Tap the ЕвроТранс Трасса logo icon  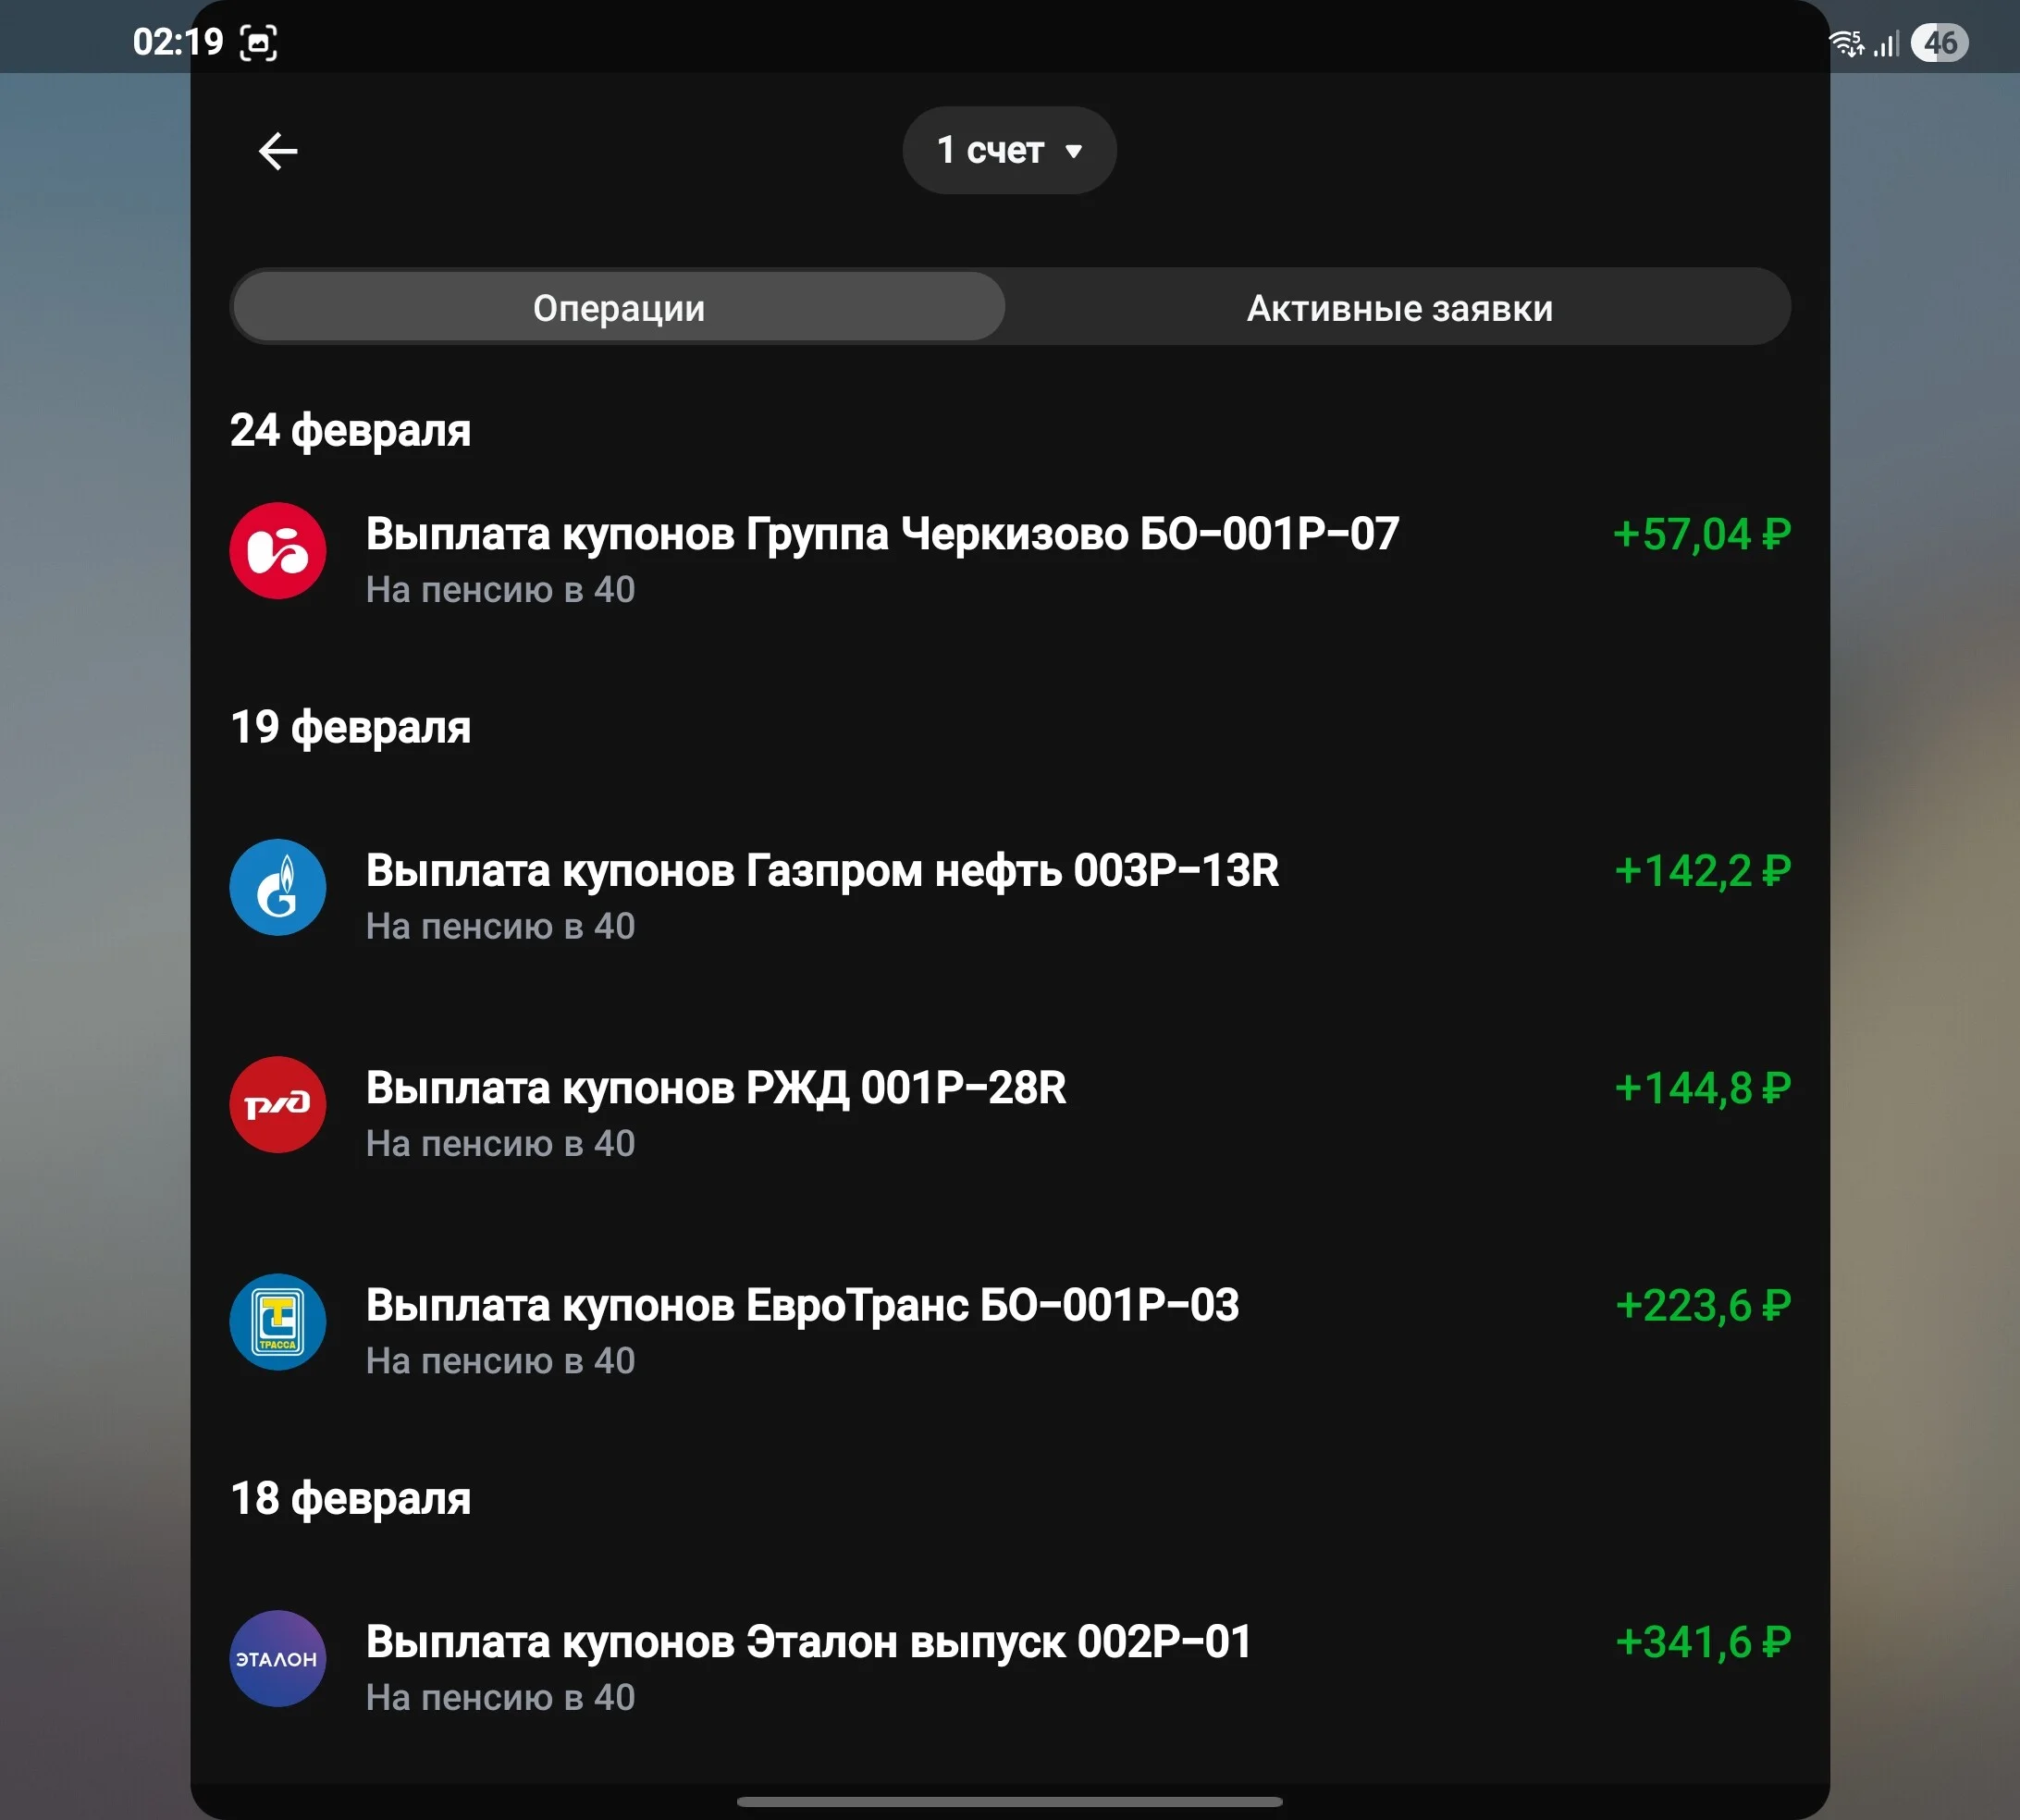coord(278,1321)
